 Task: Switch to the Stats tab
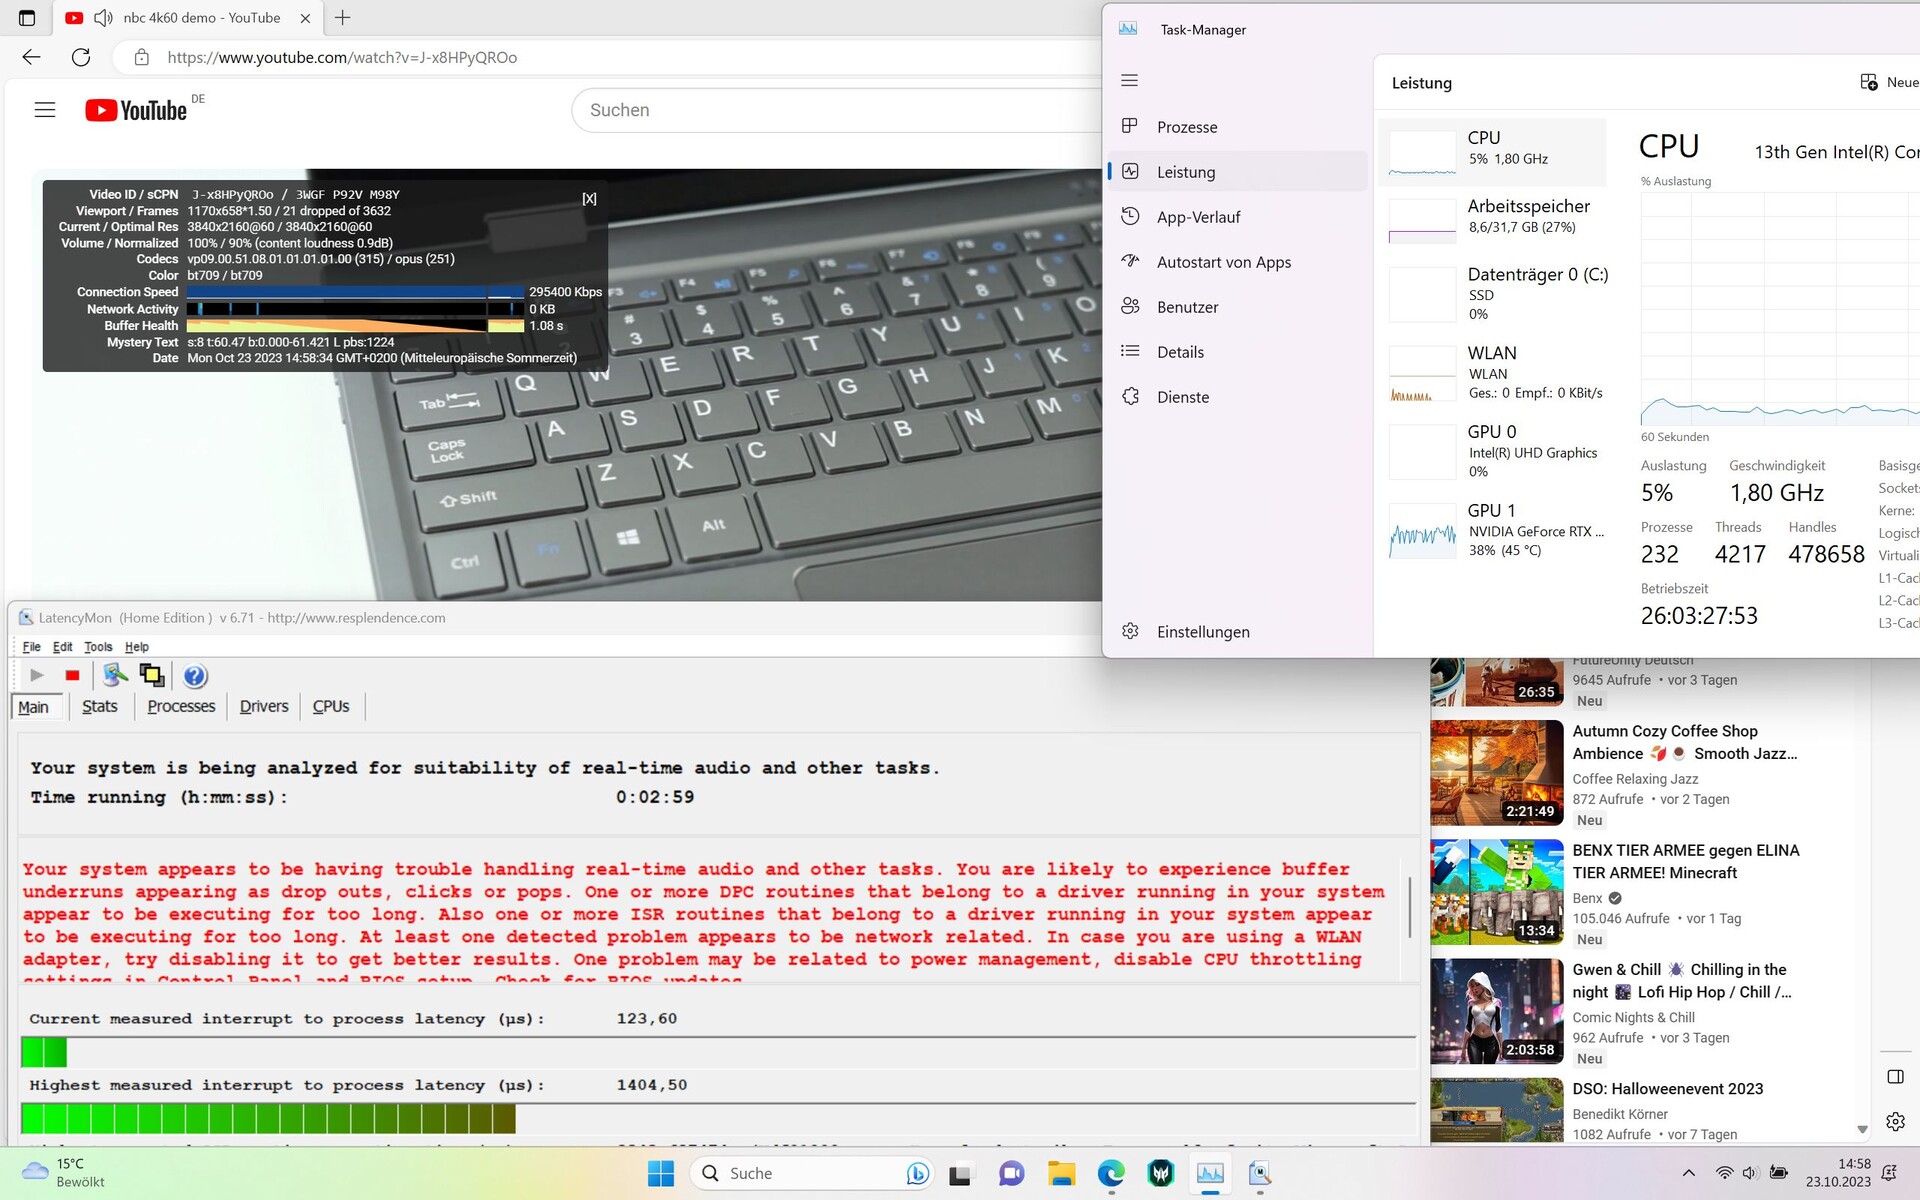coord(99,707)
